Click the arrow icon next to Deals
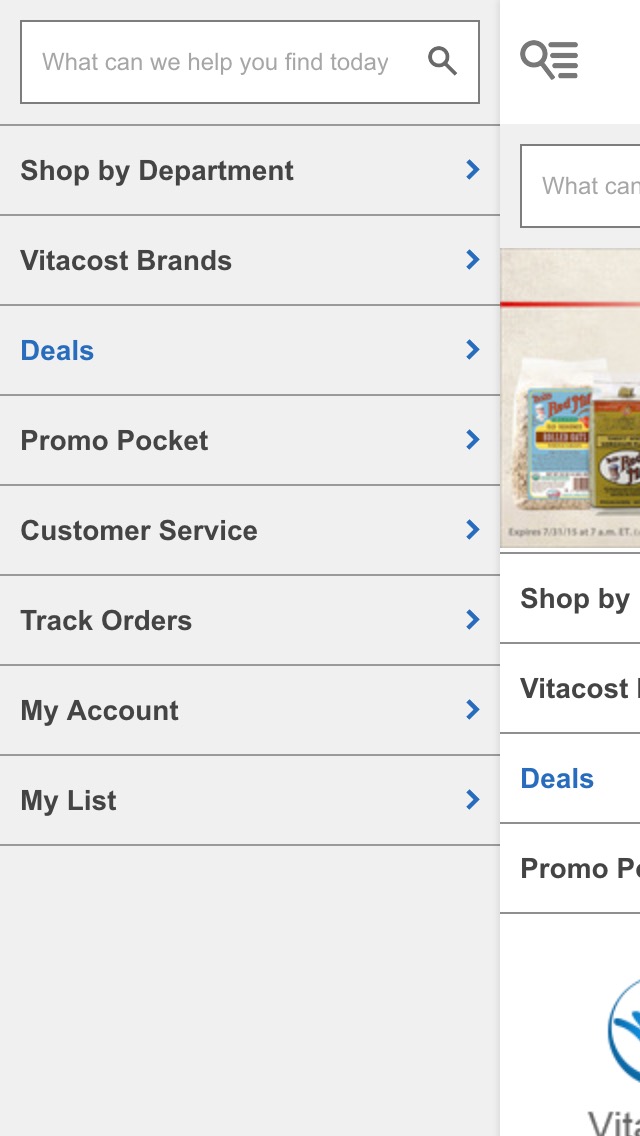Viewport: 640px width, 1136px height. coord(471,350)
